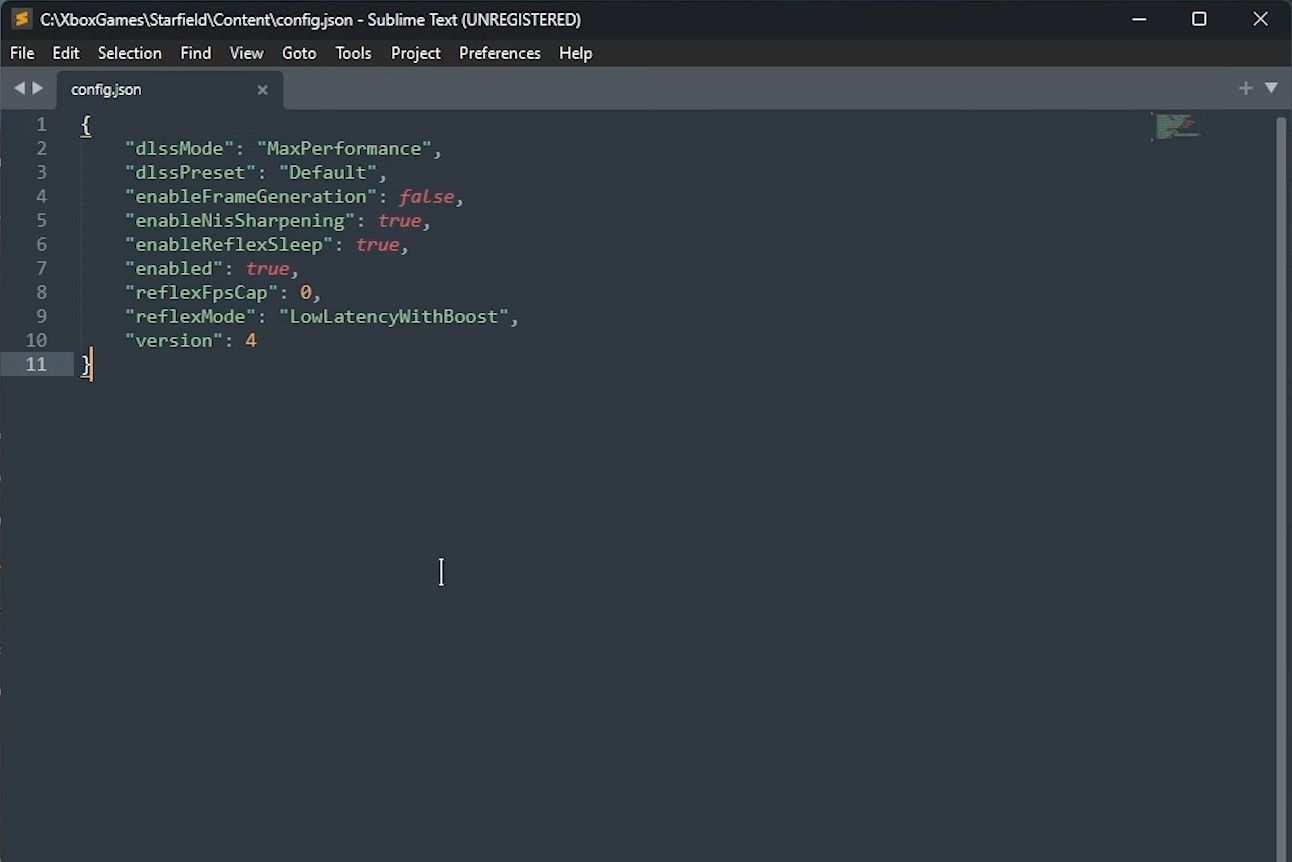Open the Selection menu
Viewport: 1292px width, 862px height.
pyautogui.click(x=129, y=53)
